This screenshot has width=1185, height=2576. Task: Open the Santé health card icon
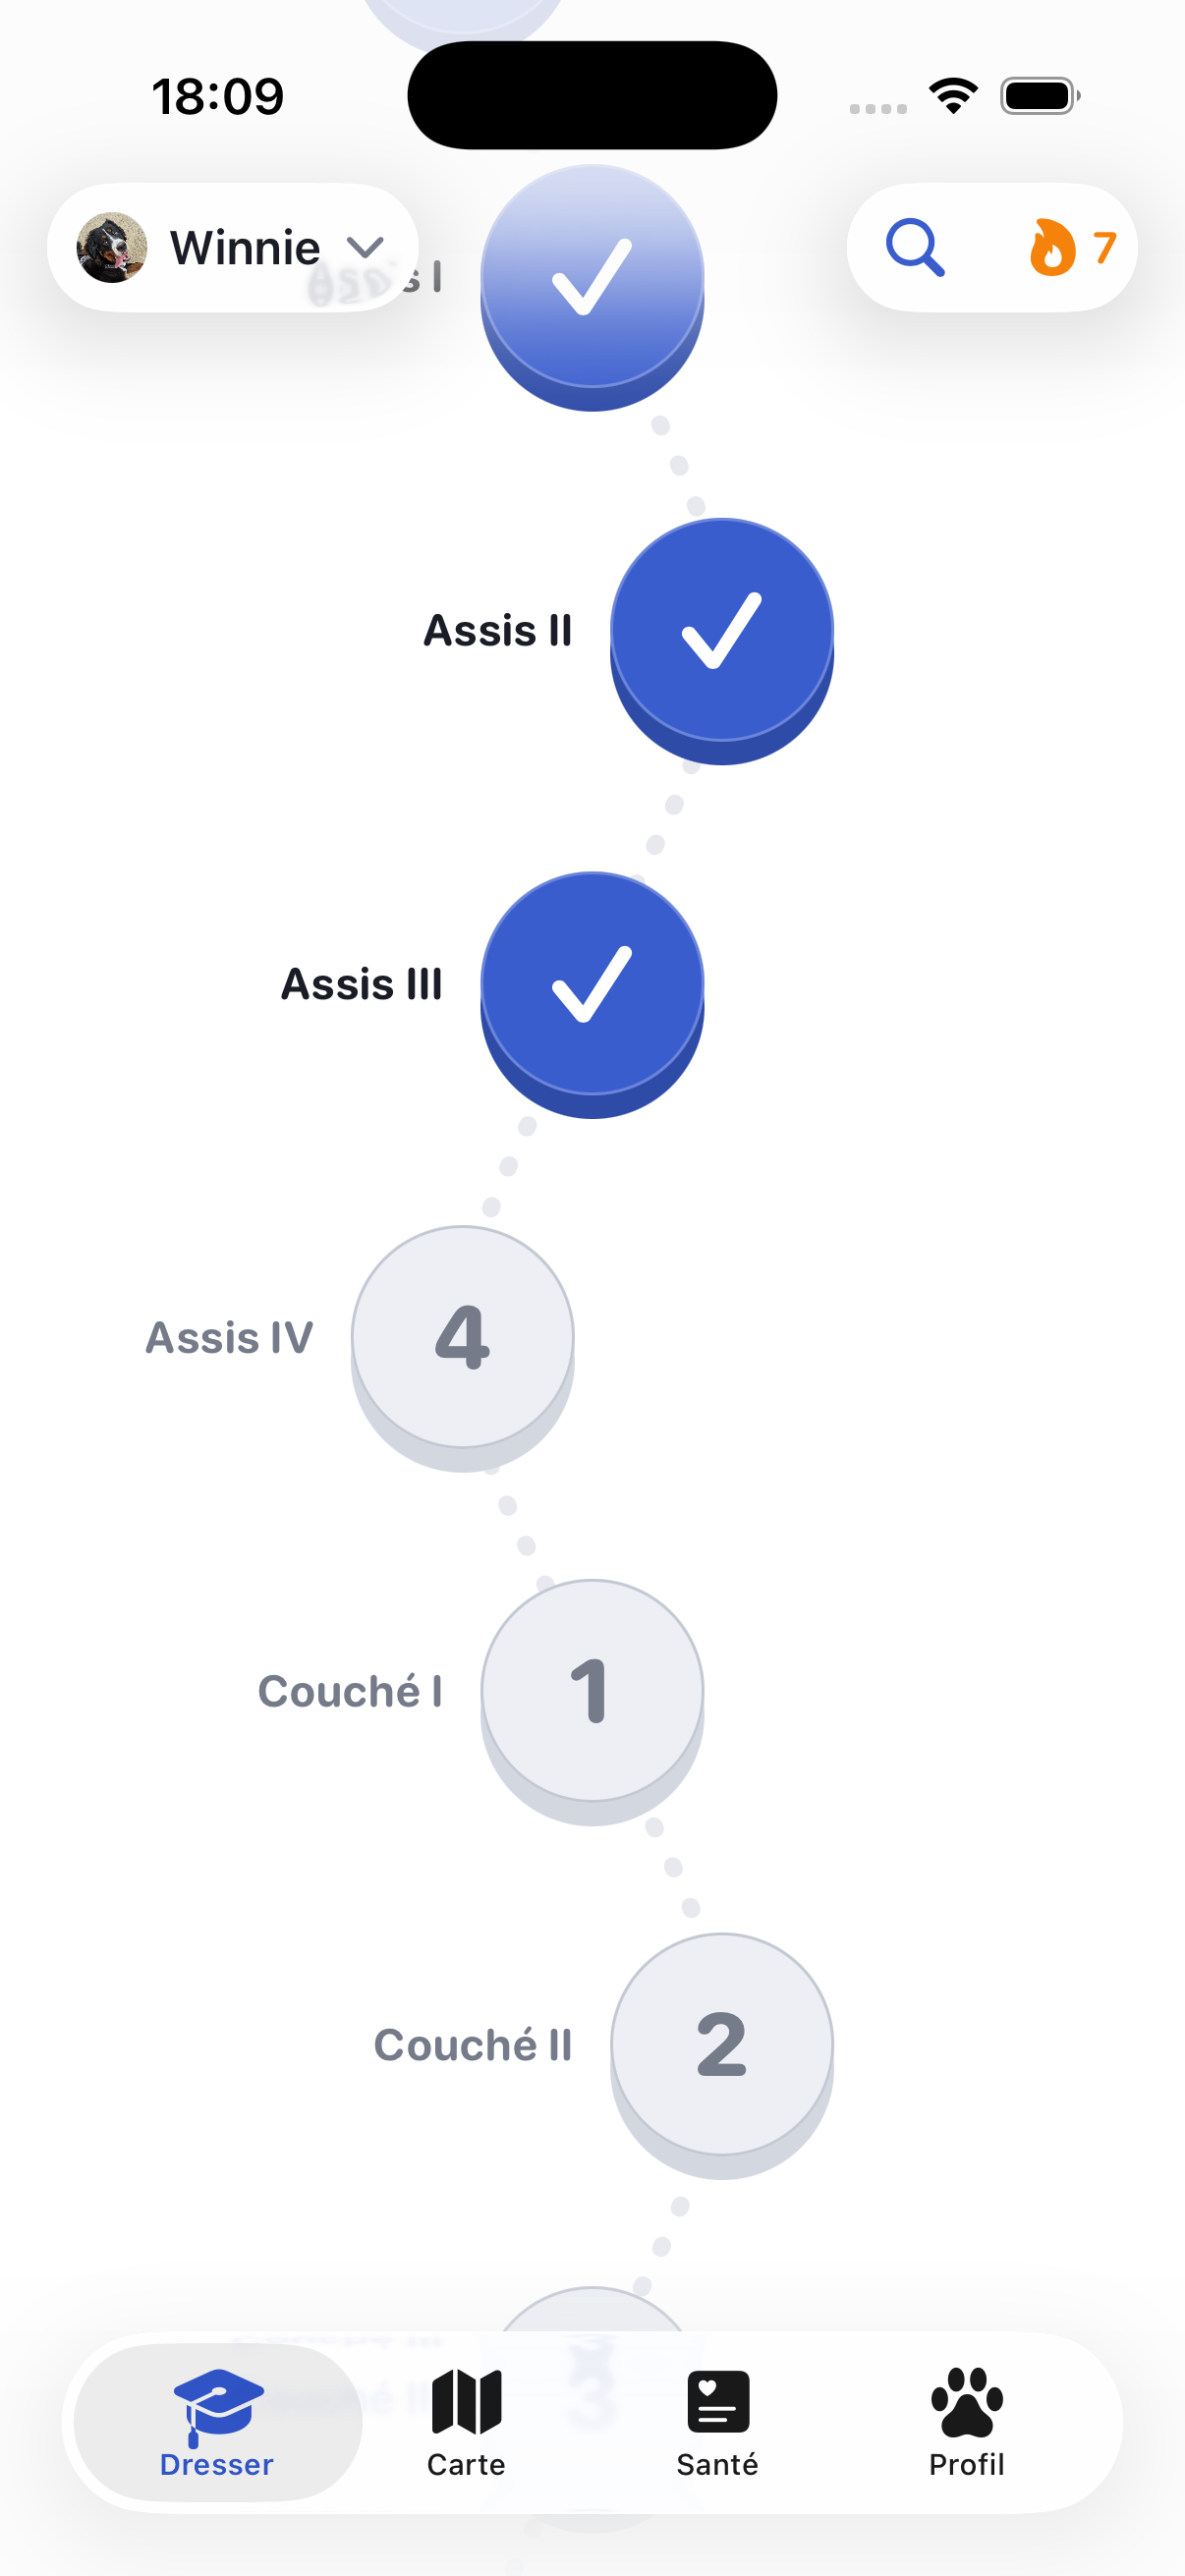pyautogui.click(x=718, y=2401)
